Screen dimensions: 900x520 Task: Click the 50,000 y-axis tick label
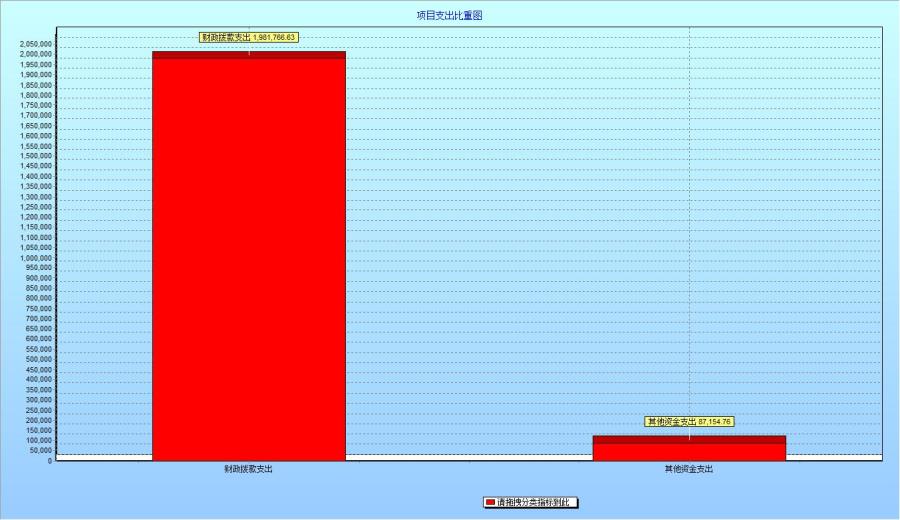(x=38, y=451)
